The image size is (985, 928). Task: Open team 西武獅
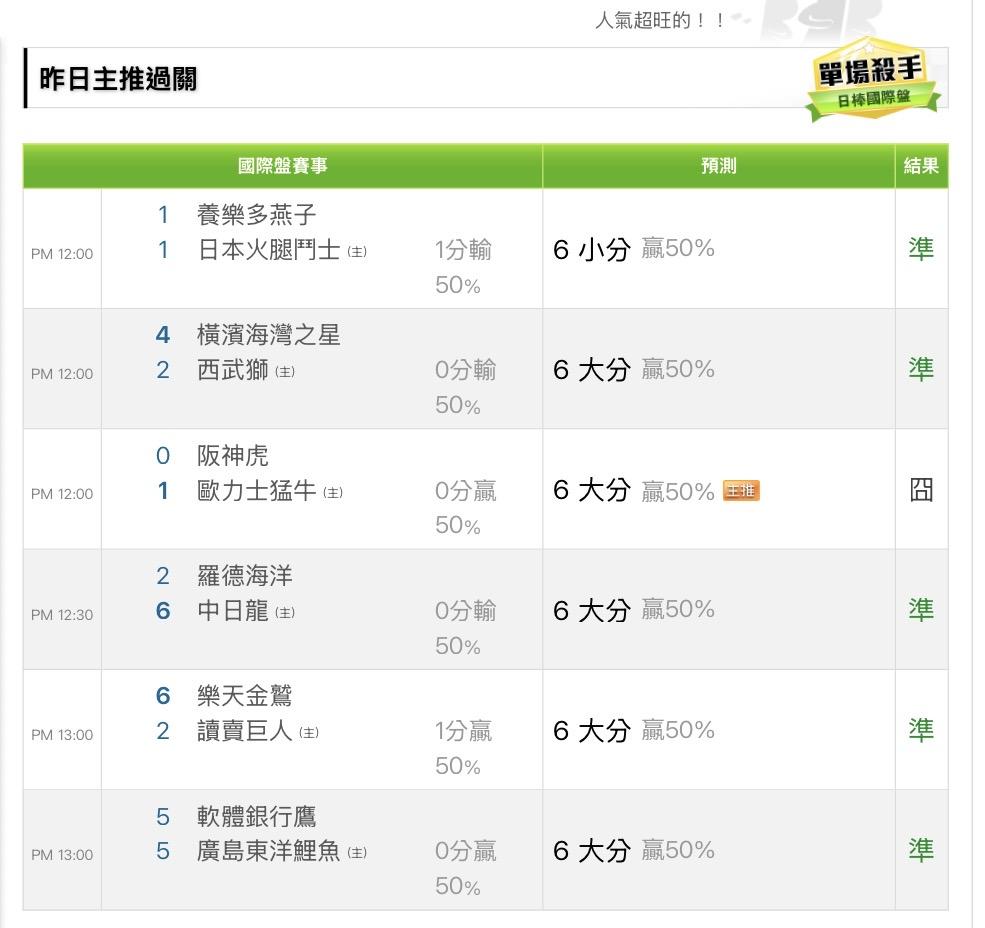pyautogui.click(x=233, y=370)
